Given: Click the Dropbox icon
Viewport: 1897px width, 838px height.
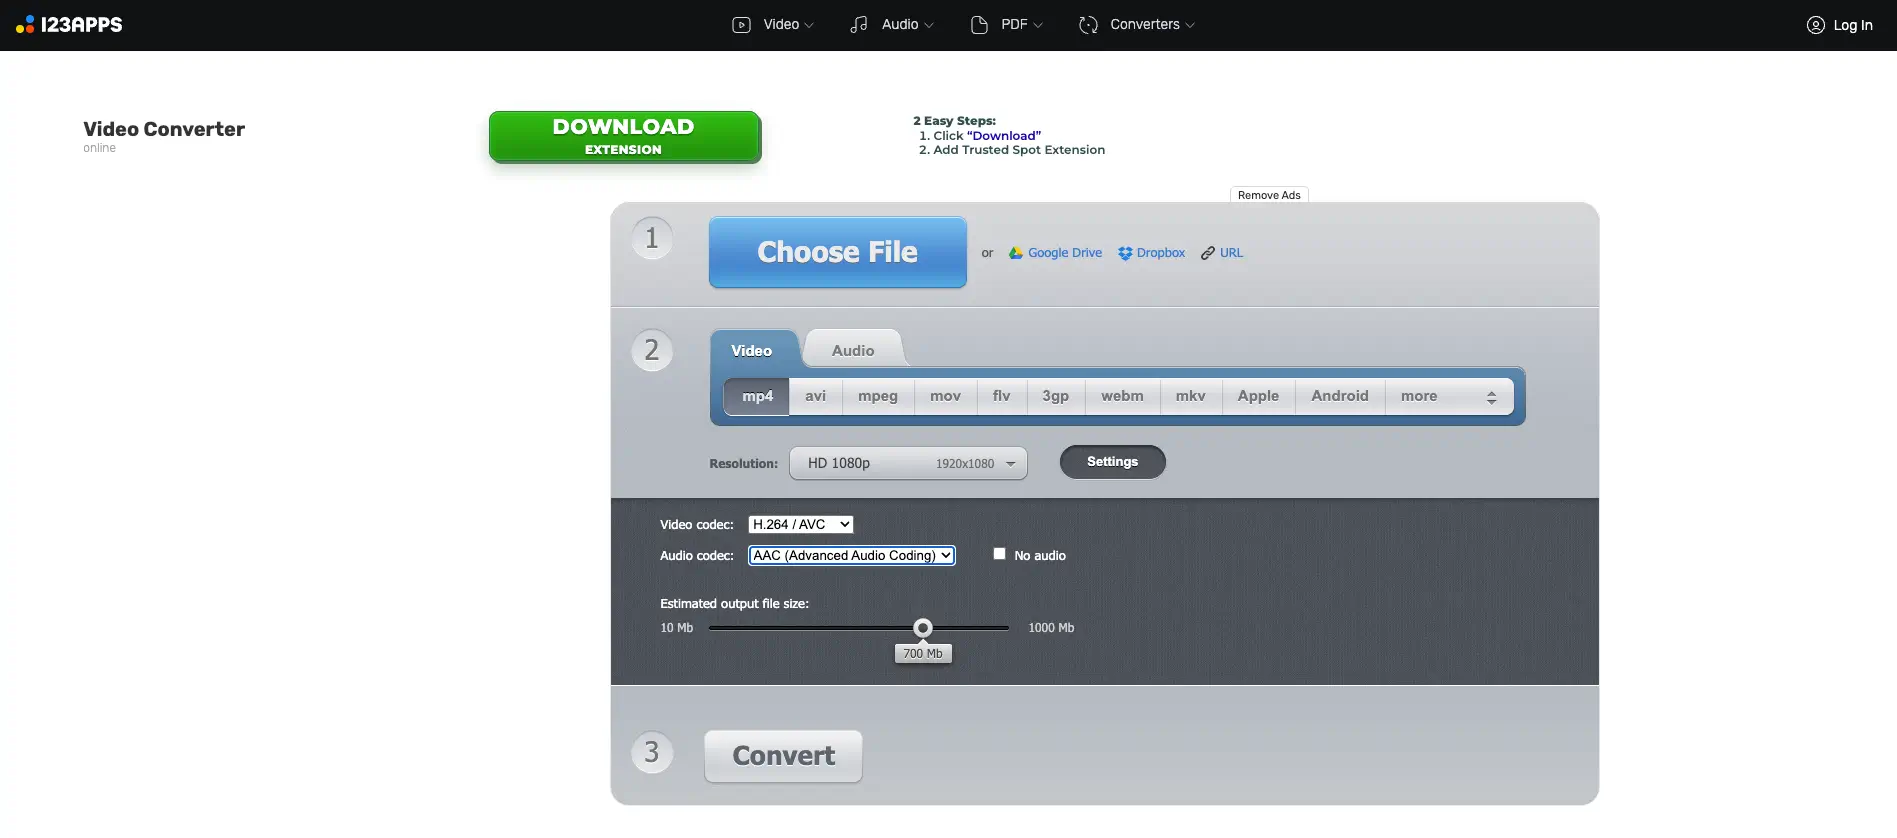Looking at the screenshot, I should click(x=1125, y=253).
